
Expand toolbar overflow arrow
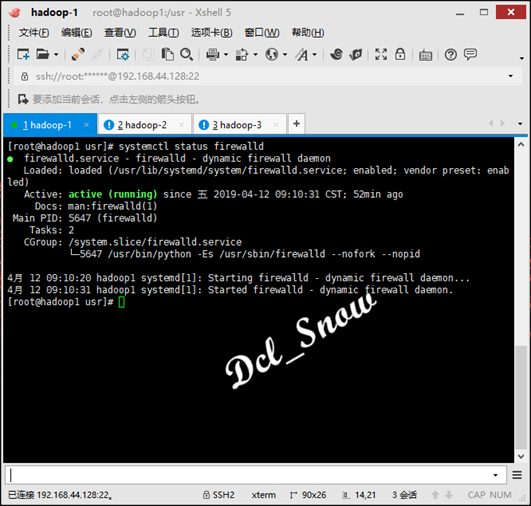522,58
